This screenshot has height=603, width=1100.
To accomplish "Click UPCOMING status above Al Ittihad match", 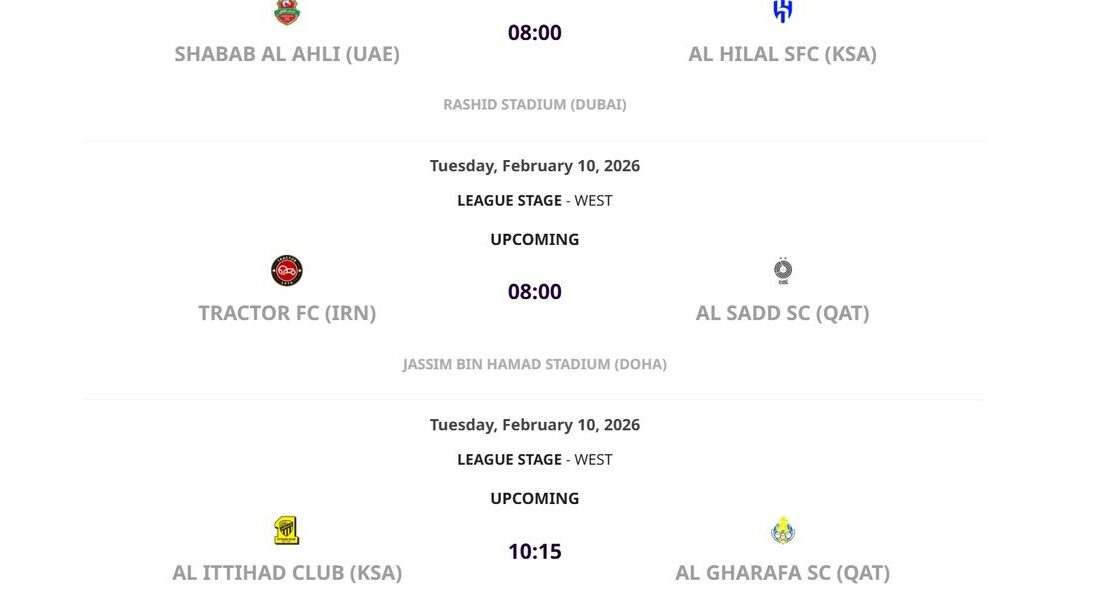I will click(535, 498).
